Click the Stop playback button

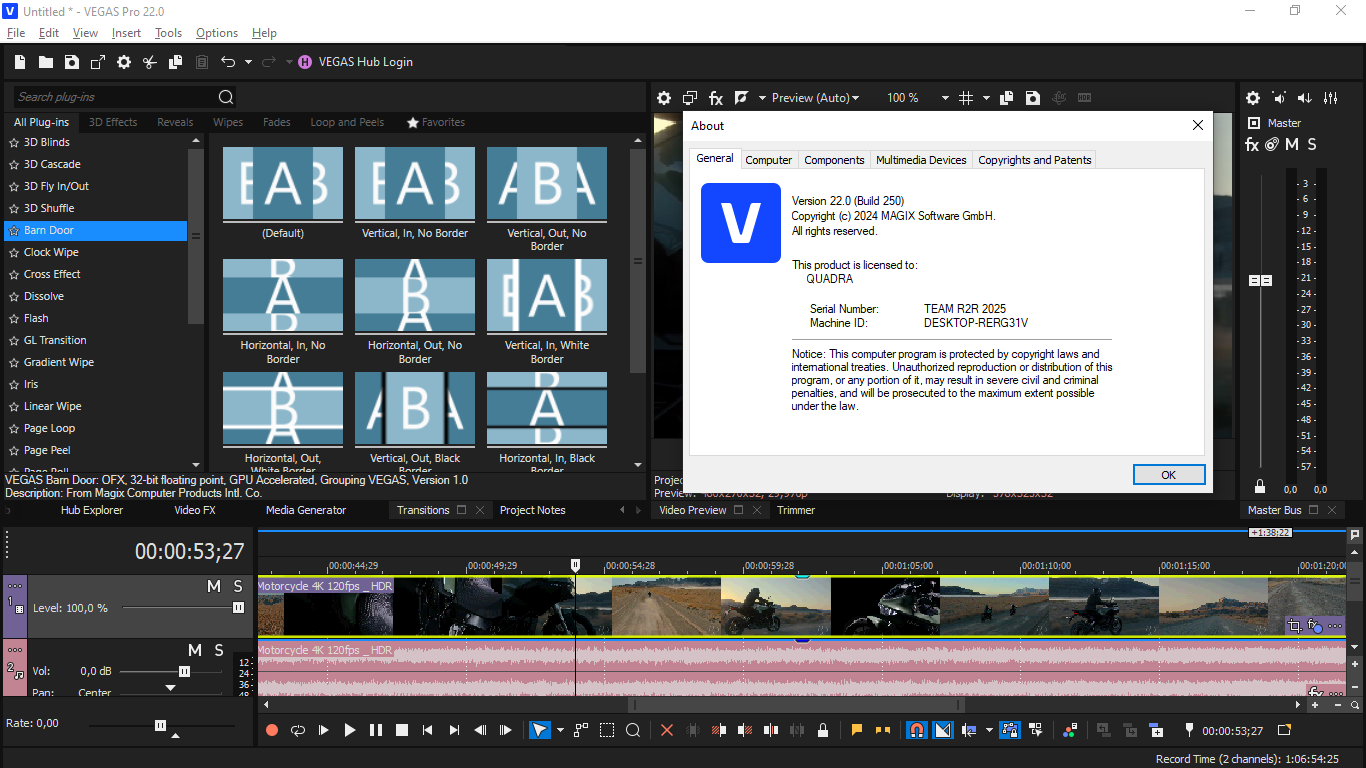click(x=402, y=731)
